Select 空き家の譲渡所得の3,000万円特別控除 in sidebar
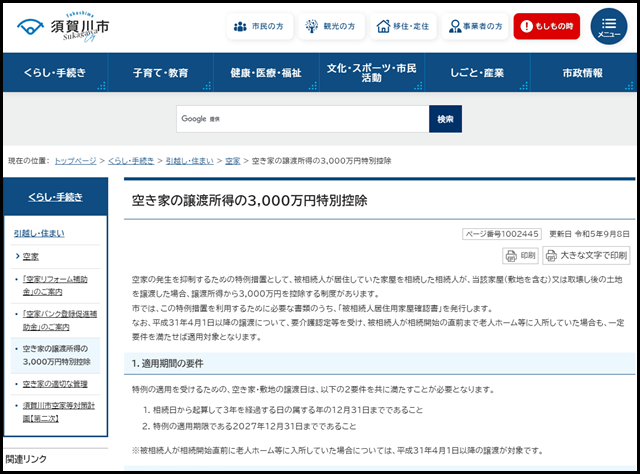 coord(56,355)
